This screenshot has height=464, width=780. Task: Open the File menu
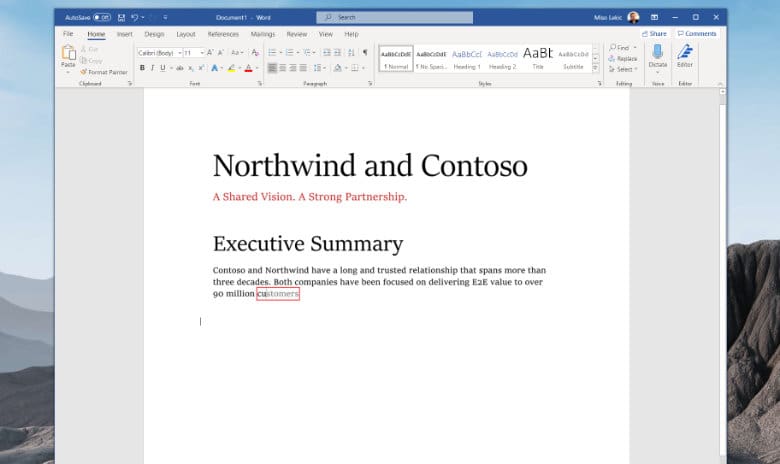pos(68,34)
